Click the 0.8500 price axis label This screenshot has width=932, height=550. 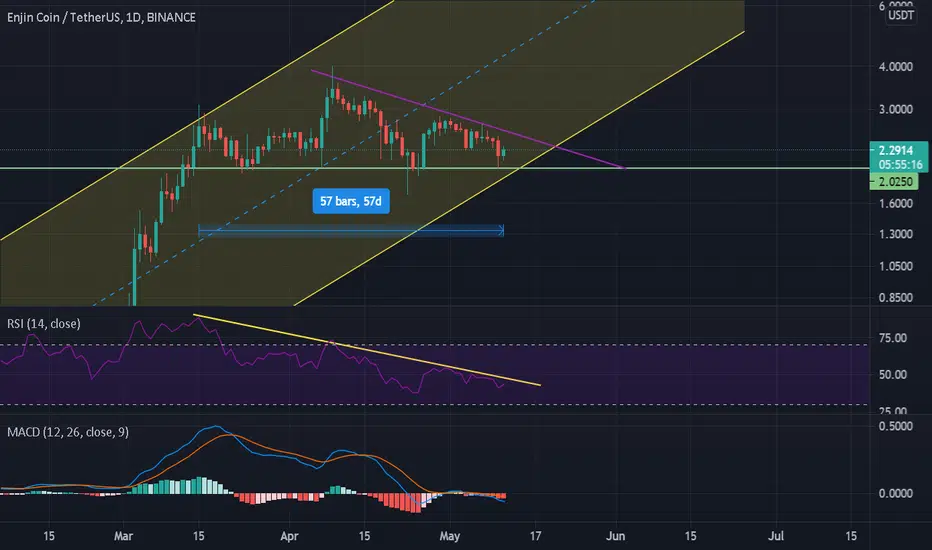click(x=895, y=298)
